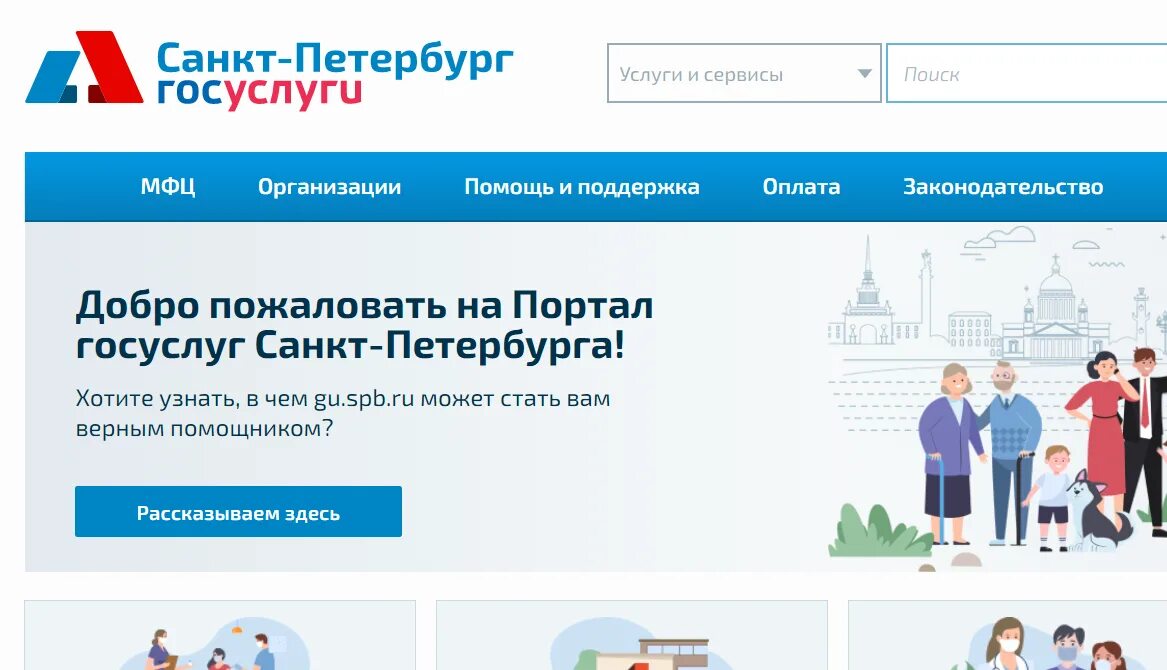The height and width of the screenshot is (670, 1167).
Task: Go to Организации in the navigation bar
Action: coord(330,187)
